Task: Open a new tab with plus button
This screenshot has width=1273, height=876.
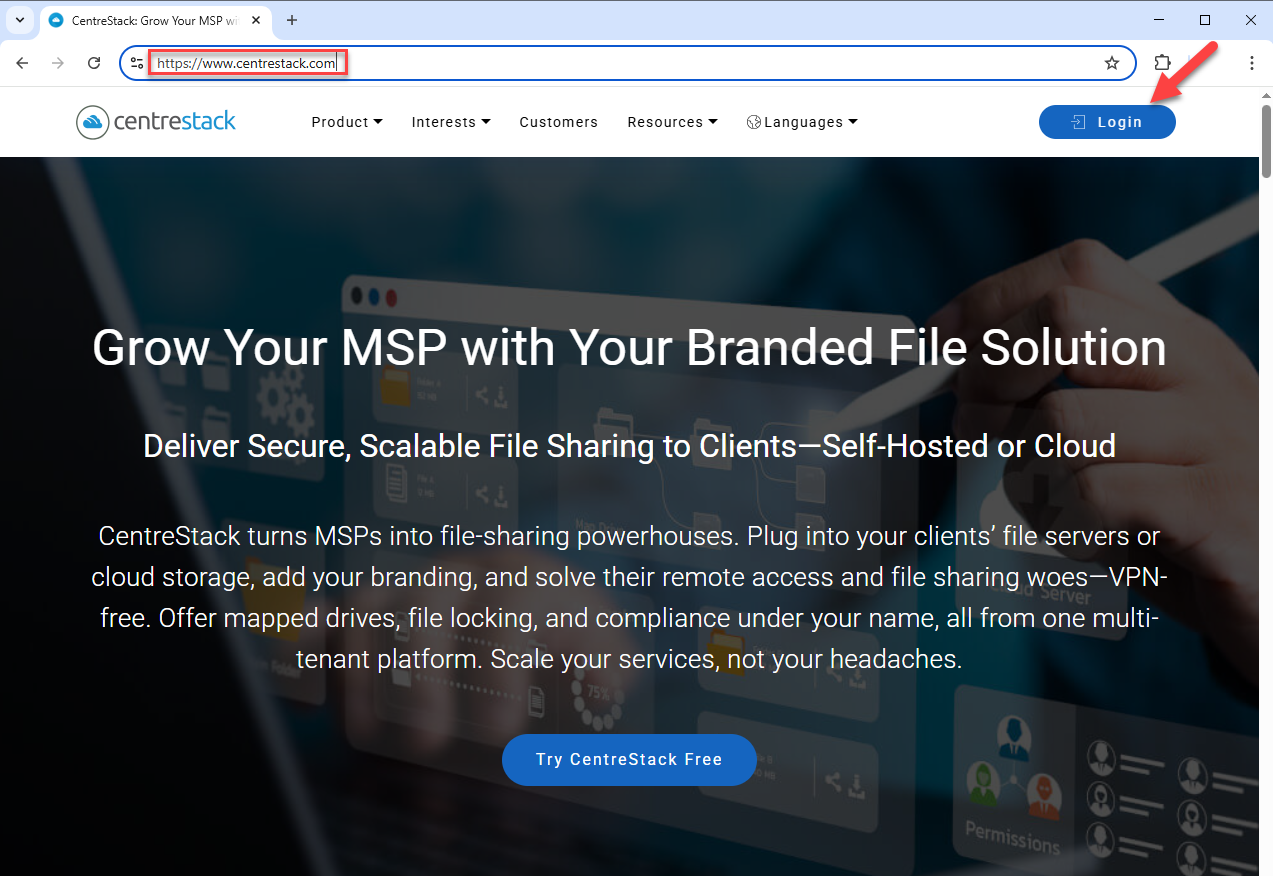Action: click(292, 20)
